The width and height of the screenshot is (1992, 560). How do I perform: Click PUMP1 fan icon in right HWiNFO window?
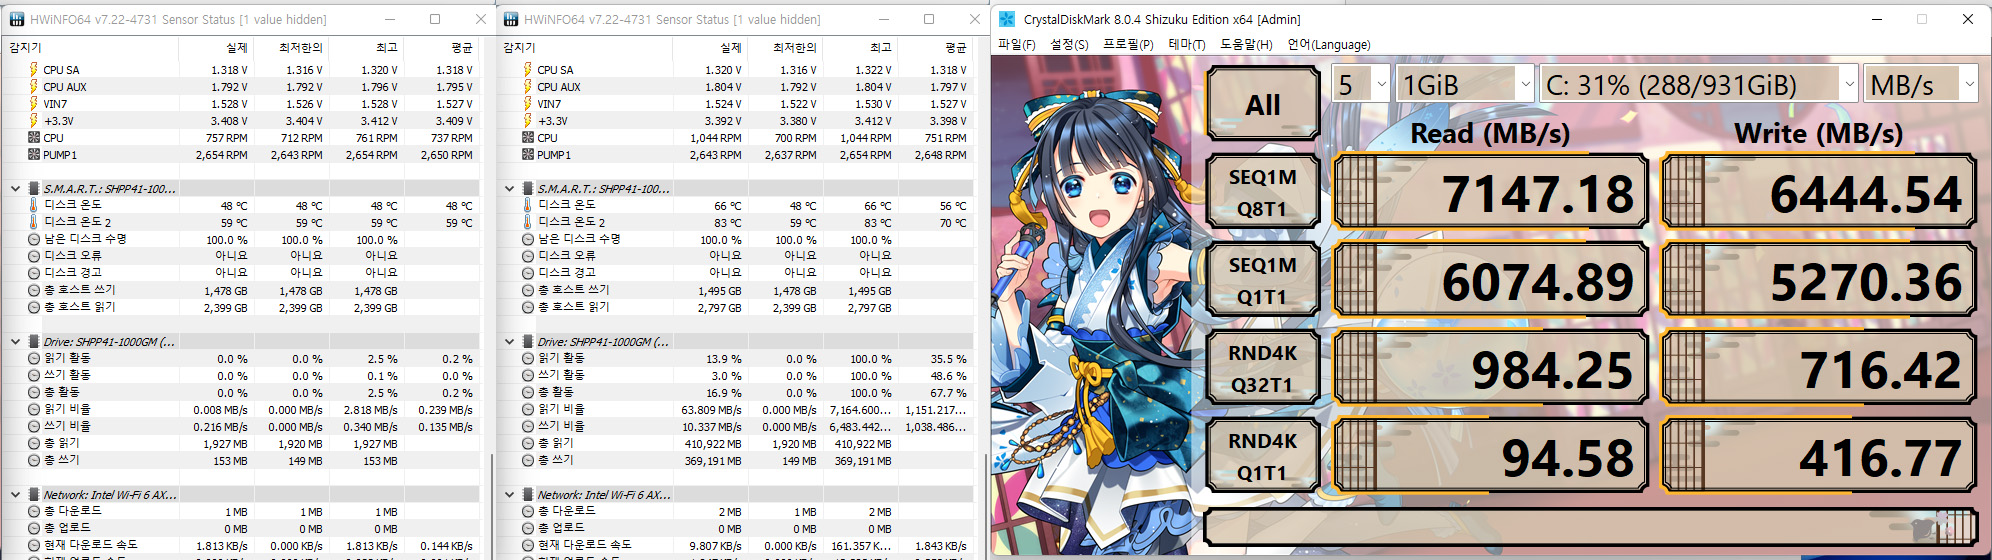(x=527, y=155)
